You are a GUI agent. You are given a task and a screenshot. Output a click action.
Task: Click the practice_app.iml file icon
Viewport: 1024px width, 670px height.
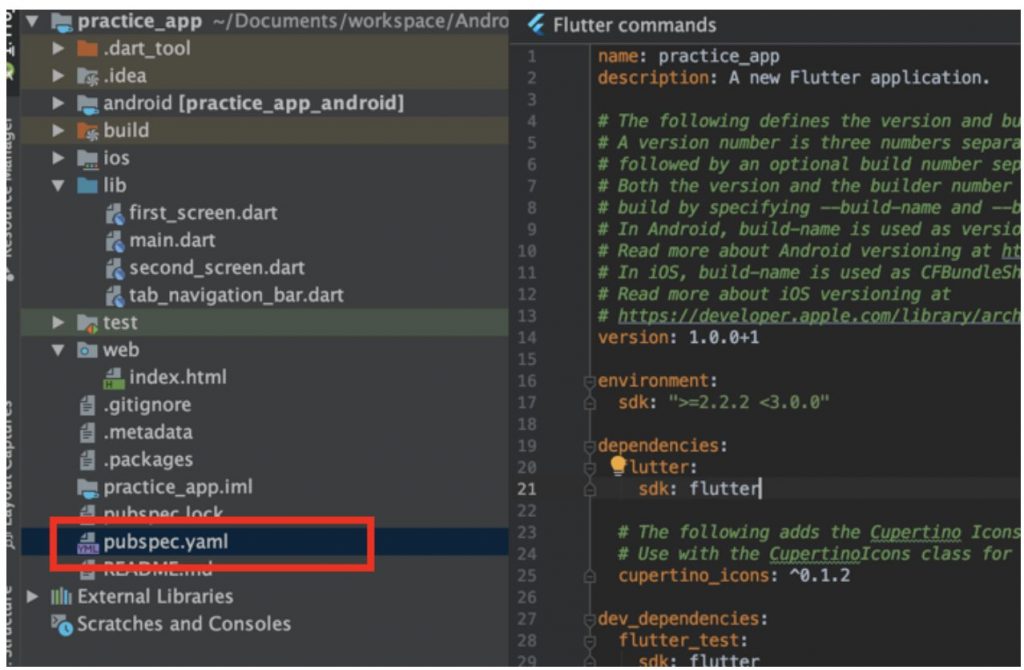point(89,488)
